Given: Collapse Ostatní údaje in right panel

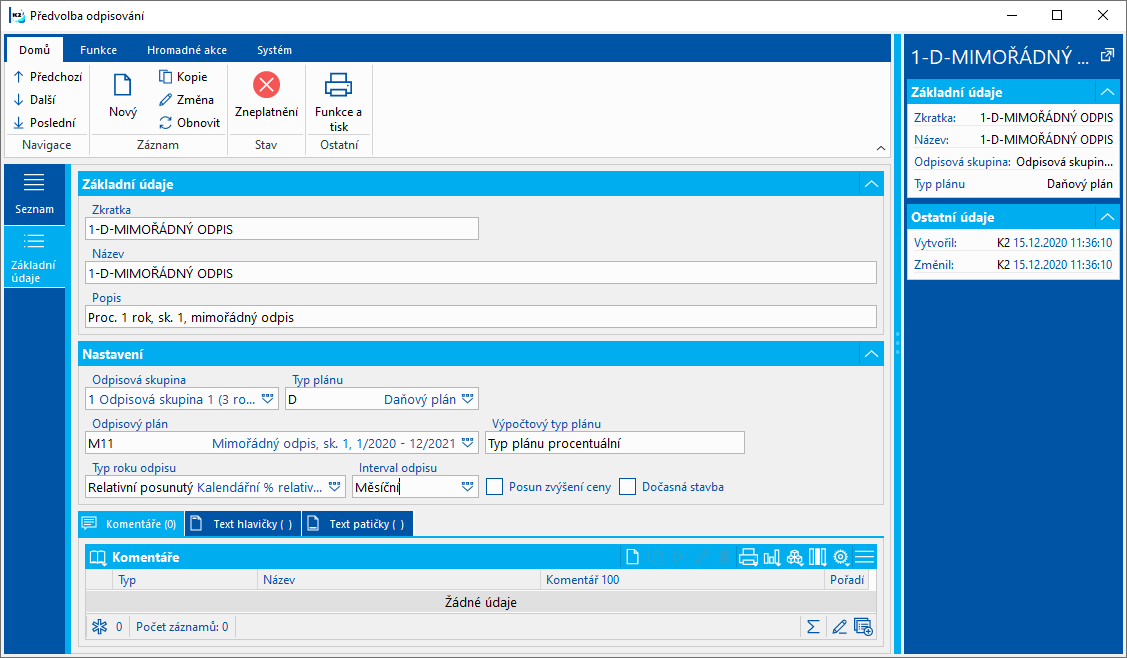Looking at the screenshot, I should point(1108,217).
